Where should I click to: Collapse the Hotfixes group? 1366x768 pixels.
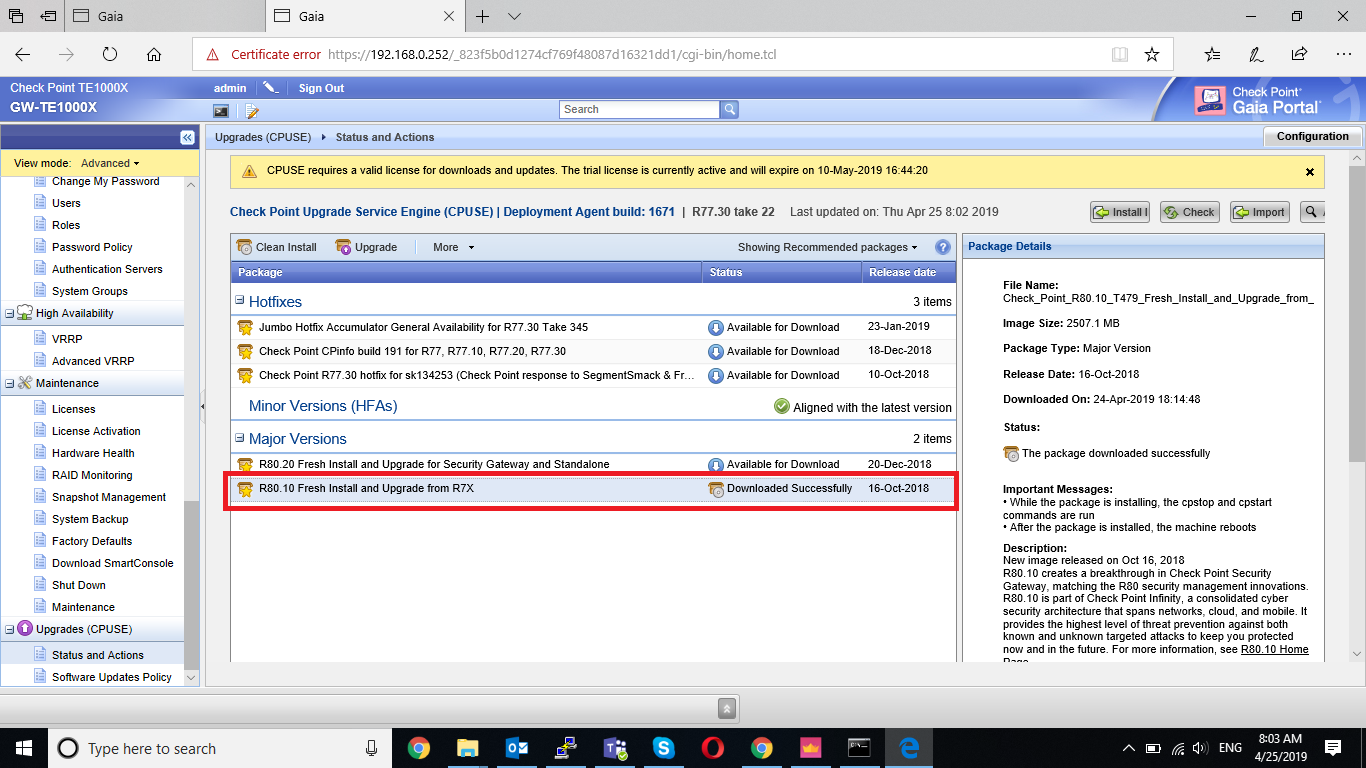pyautogui.click(x=240, y=300)
